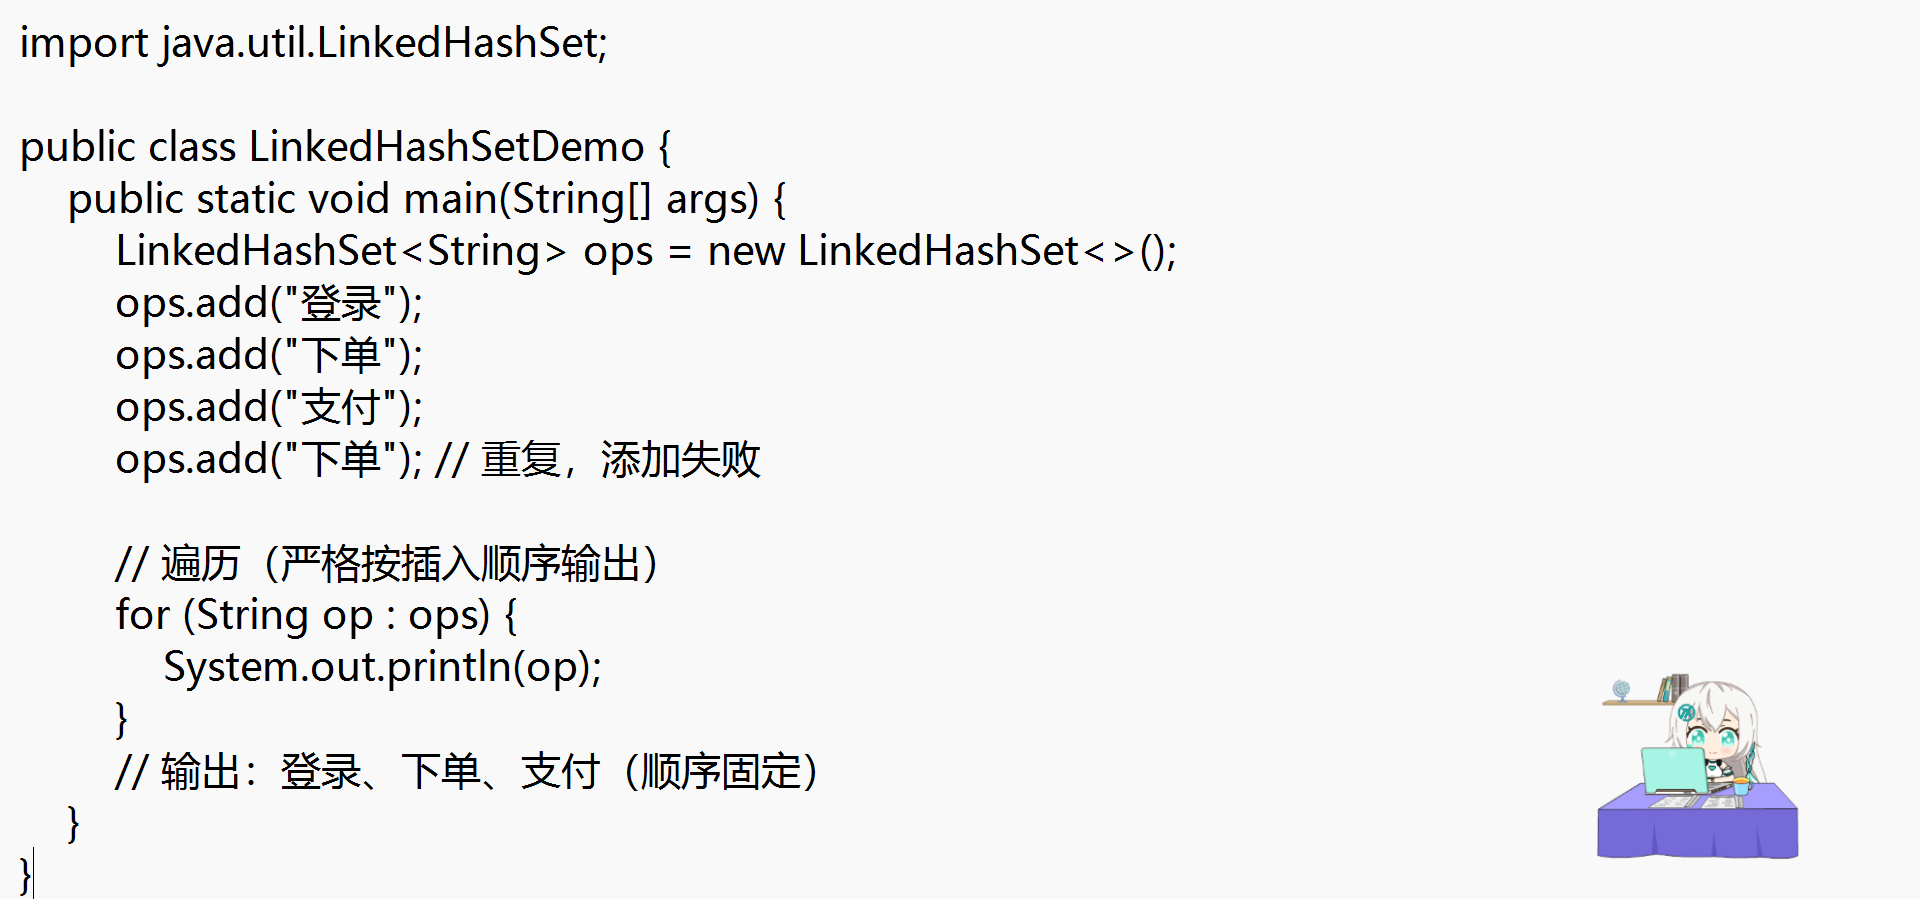Screen dimensions: 1920x899
Task: Click the closing brace of the for loop
Action: 122,719
